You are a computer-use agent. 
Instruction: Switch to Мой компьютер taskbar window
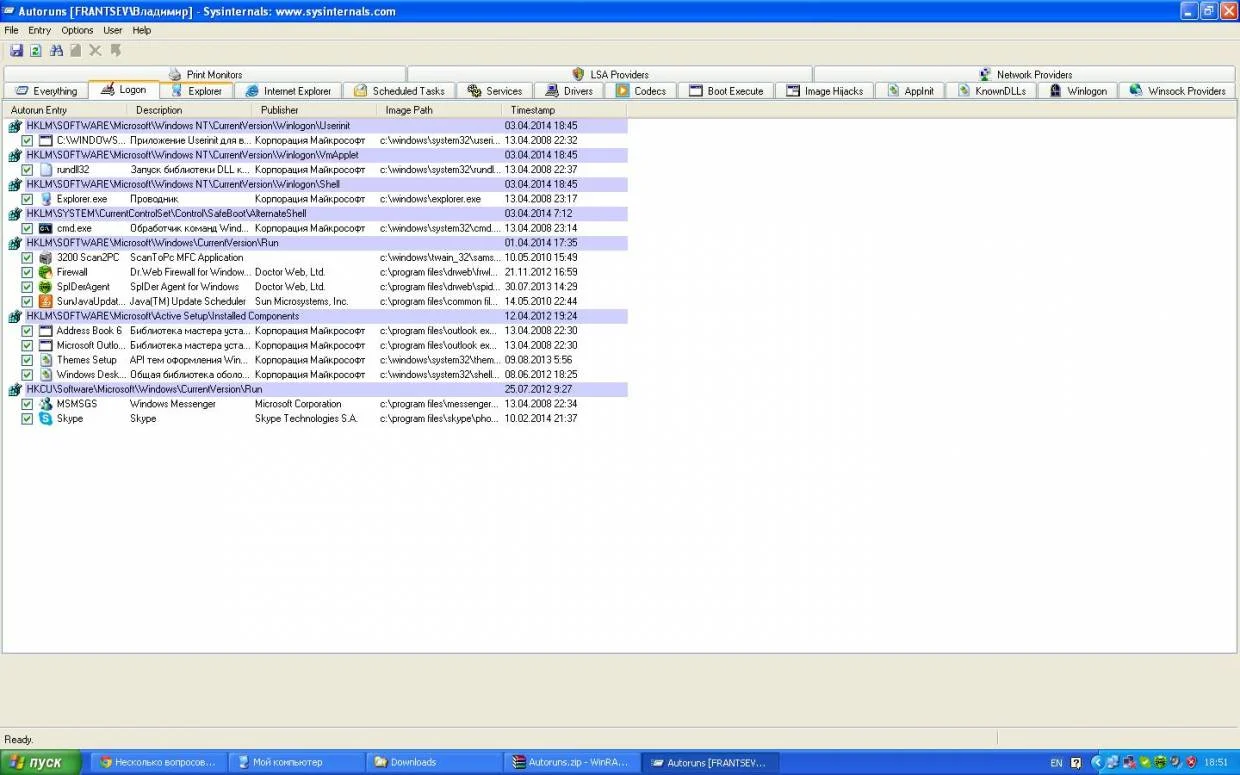click(x=295, y=762)
